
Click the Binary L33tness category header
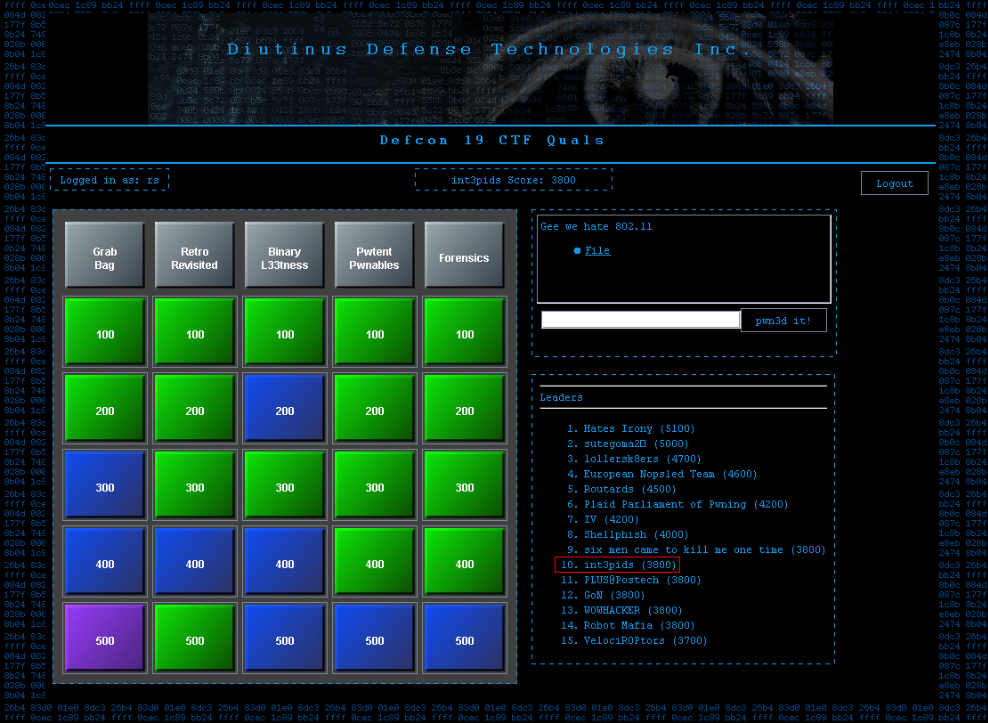285,255
